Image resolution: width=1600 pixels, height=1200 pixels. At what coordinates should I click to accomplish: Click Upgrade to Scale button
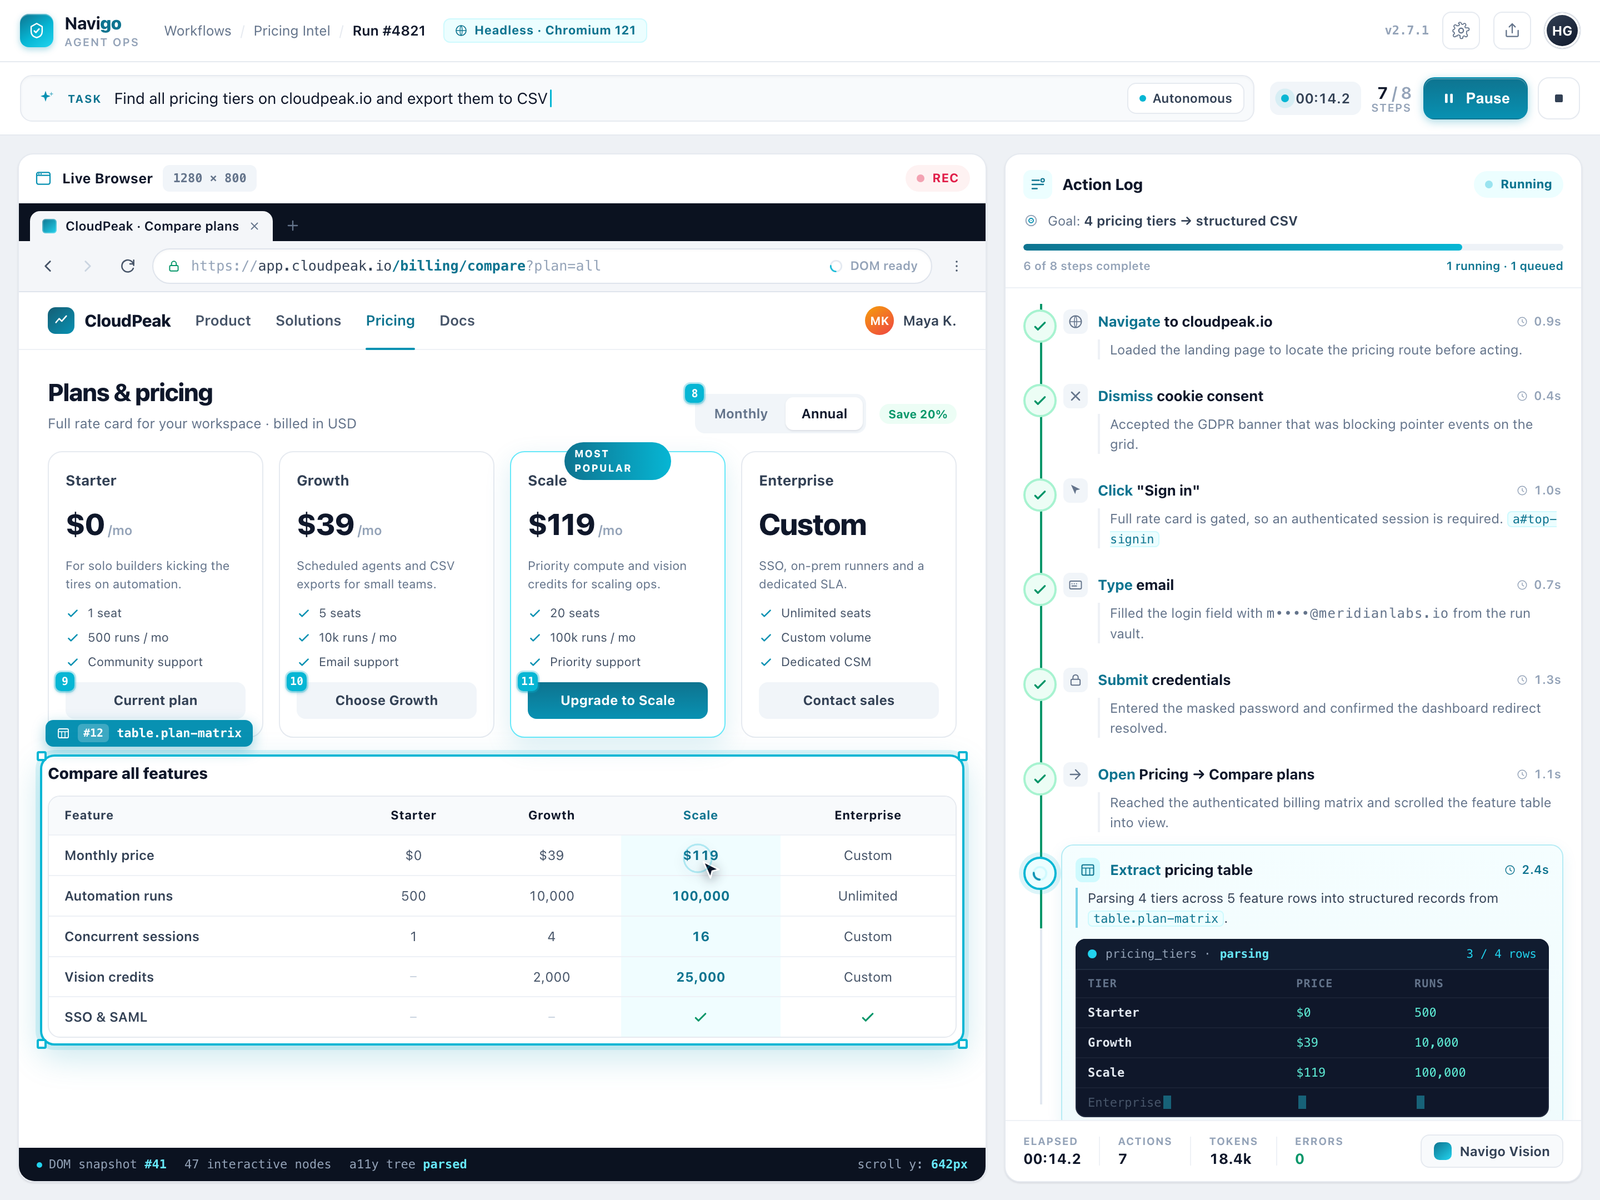coord(617,700)
